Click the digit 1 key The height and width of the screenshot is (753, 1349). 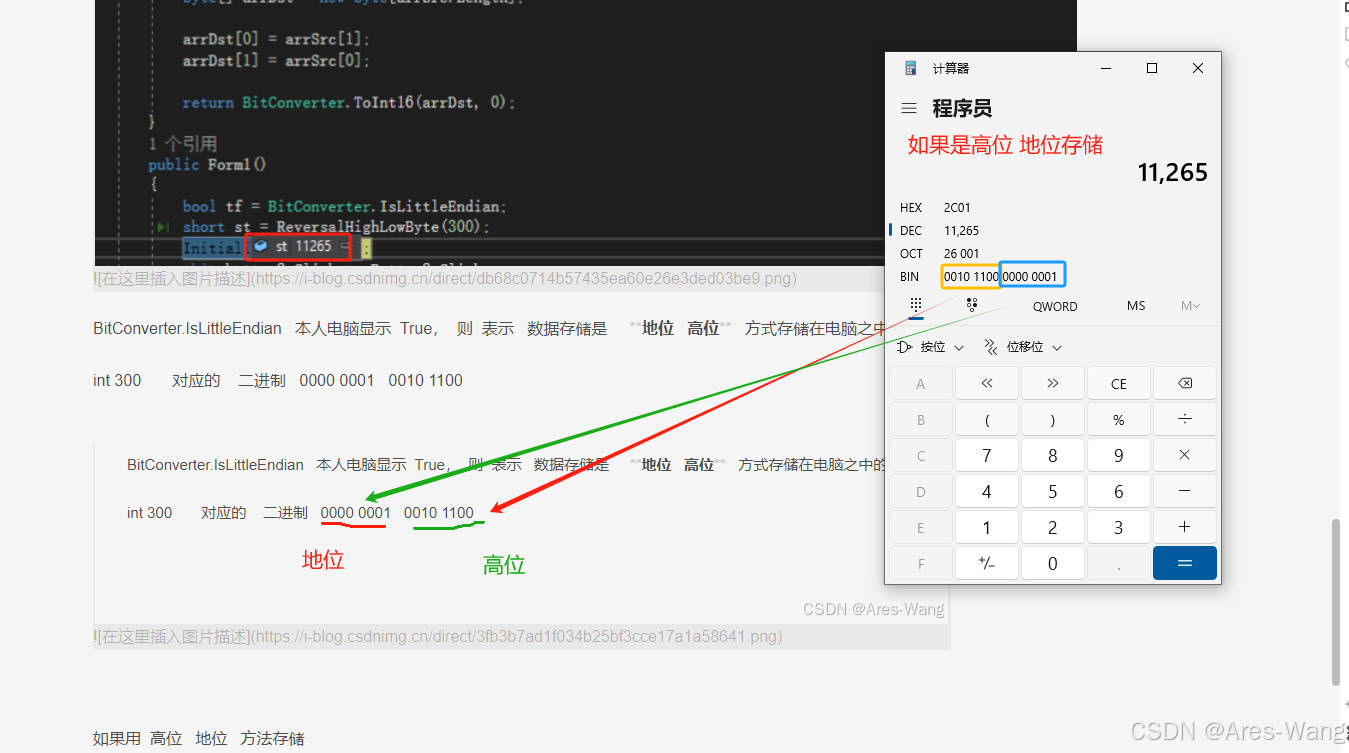[x=987, y=528]
